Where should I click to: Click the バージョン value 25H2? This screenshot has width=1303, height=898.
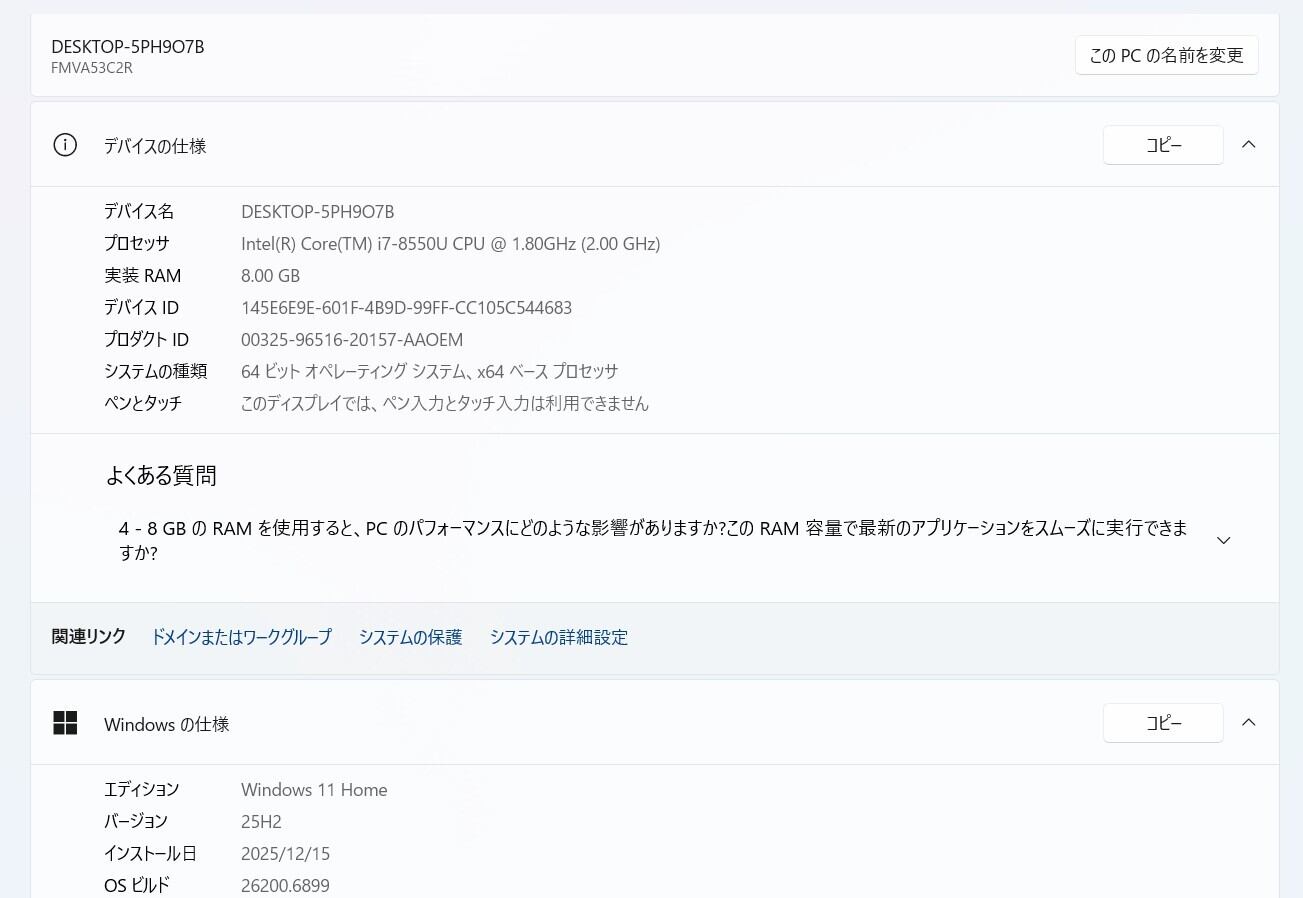point(261,821)
